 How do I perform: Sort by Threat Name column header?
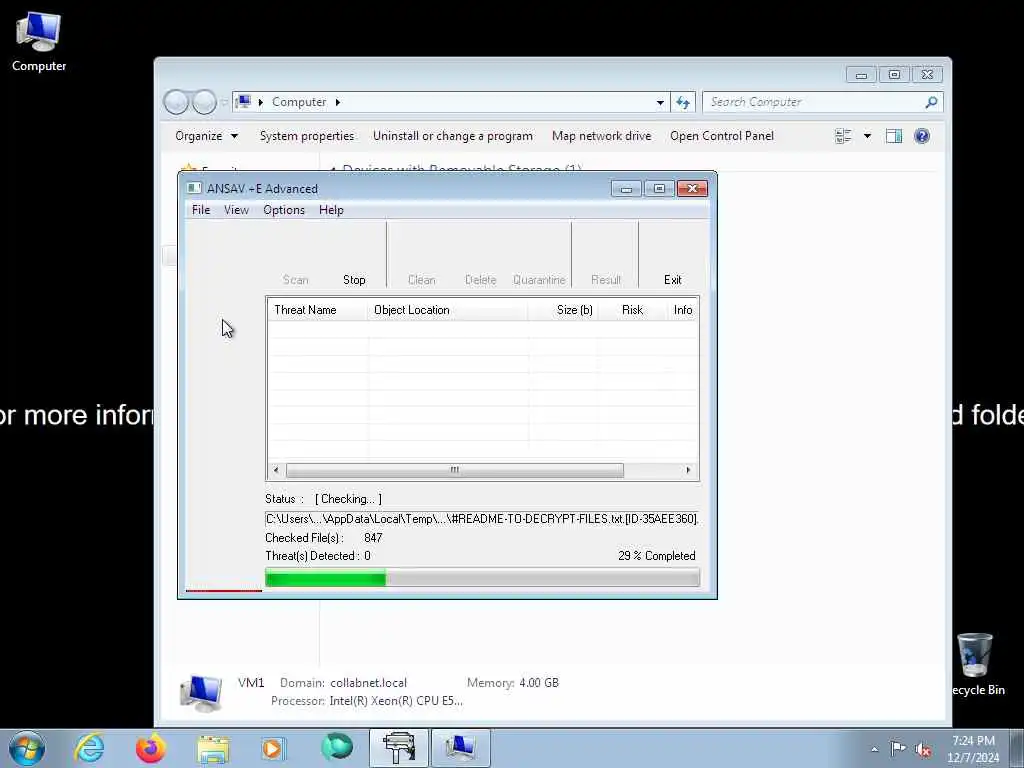[317, 310]
